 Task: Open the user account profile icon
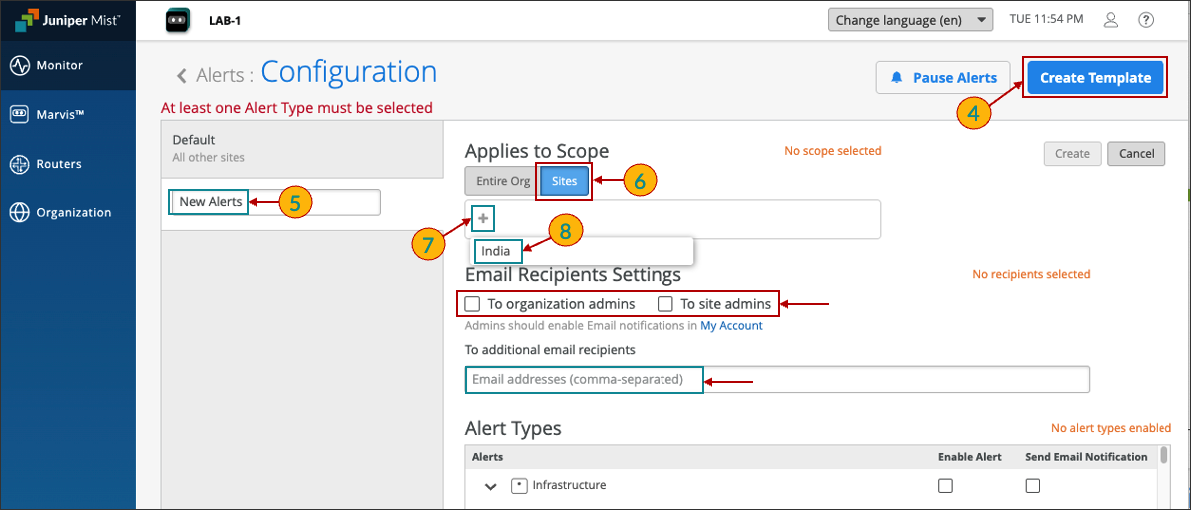pos(1110,20)
